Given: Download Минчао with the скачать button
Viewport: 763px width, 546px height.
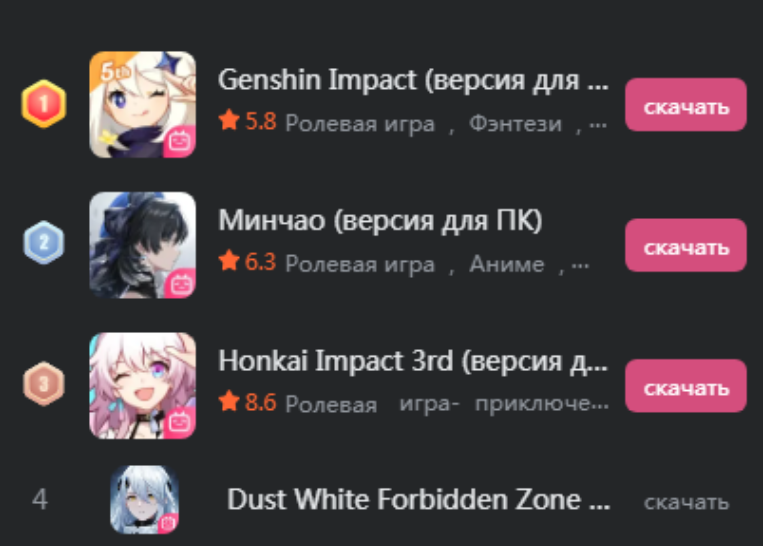Looking at the screenshot, I should click(x=686, y=245).
